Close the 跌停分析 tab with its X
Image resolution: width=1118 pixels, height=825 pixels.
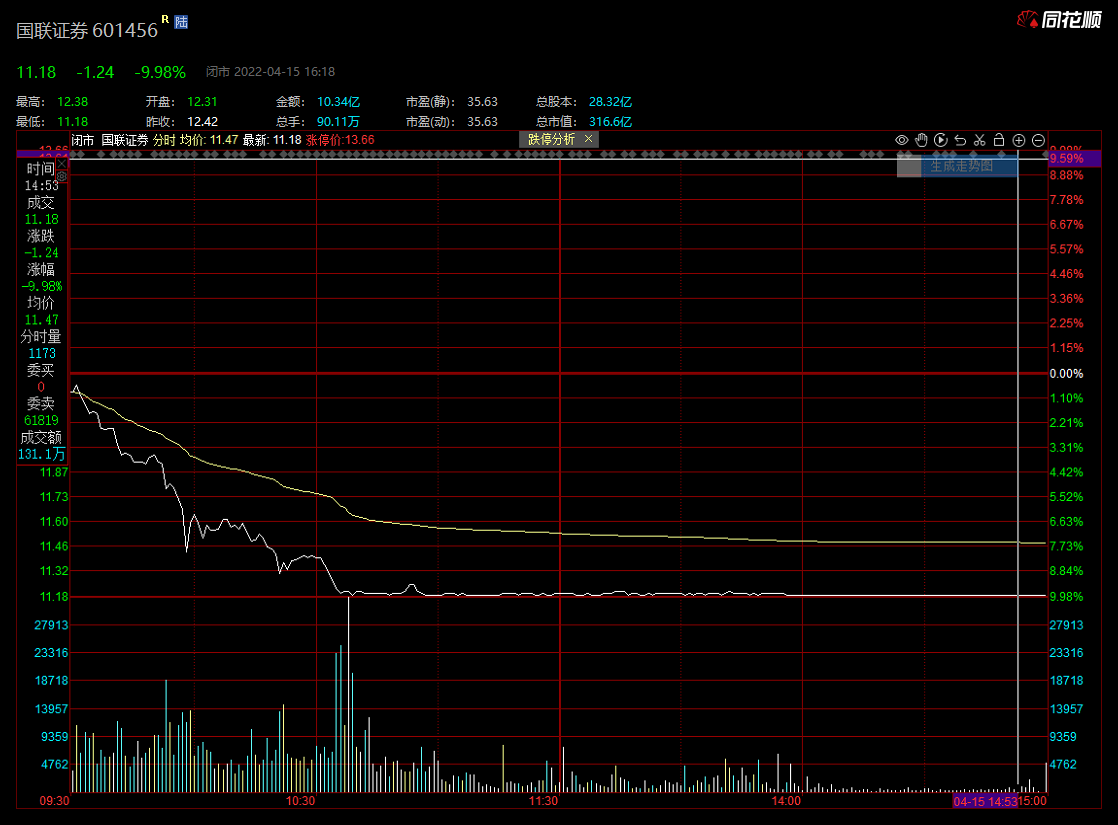pyautogui.click(x=588, y=139)
